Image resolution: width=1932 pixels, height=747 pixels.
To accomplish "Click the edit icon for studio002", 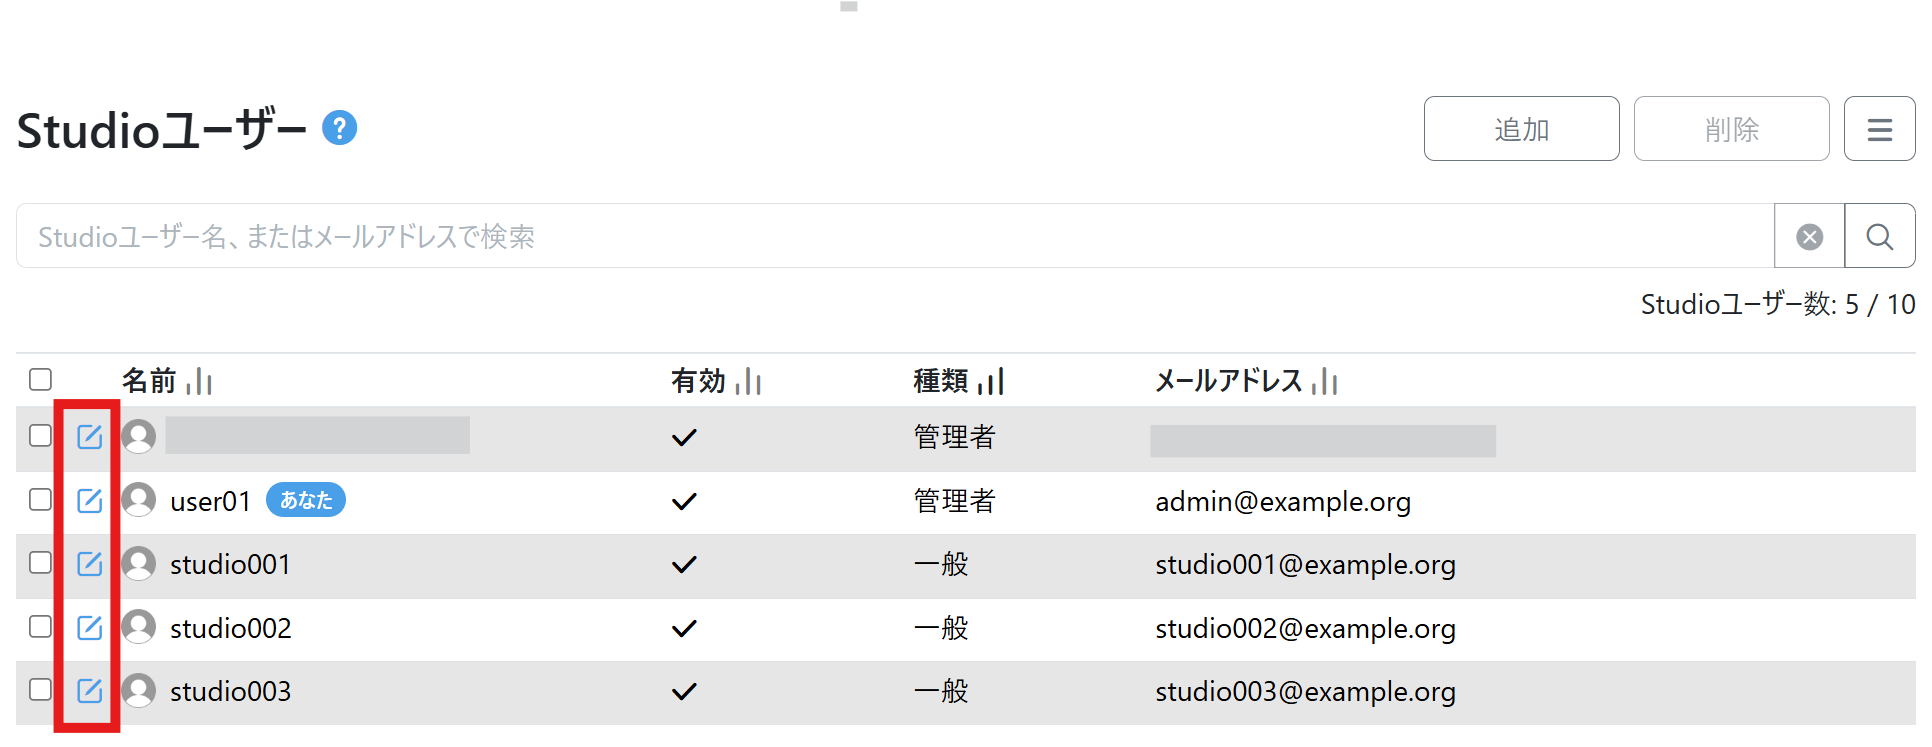I will 90,627.
